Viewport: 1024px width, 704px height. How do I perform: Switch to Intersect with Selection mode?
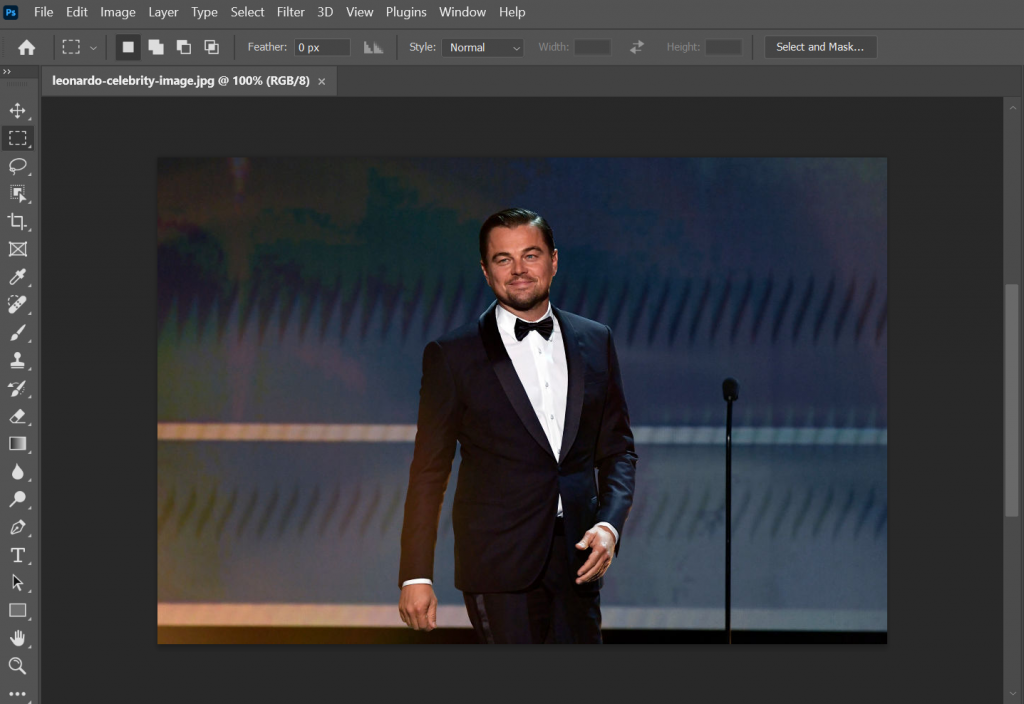[x=211, y=46]
